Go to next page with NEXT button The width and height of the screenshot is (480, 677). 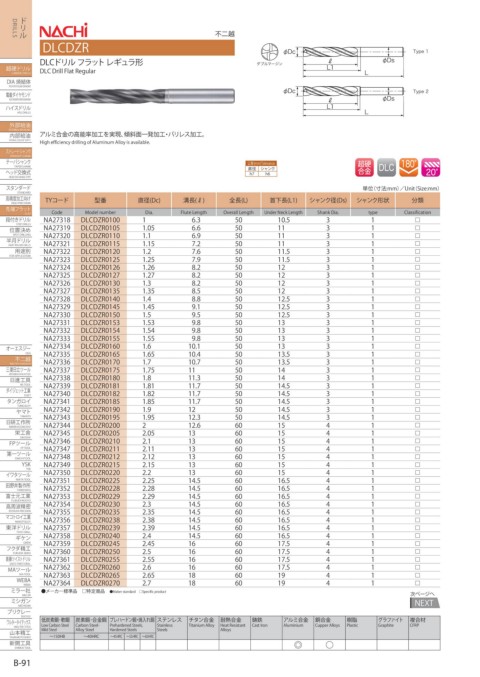pos(424,603)
